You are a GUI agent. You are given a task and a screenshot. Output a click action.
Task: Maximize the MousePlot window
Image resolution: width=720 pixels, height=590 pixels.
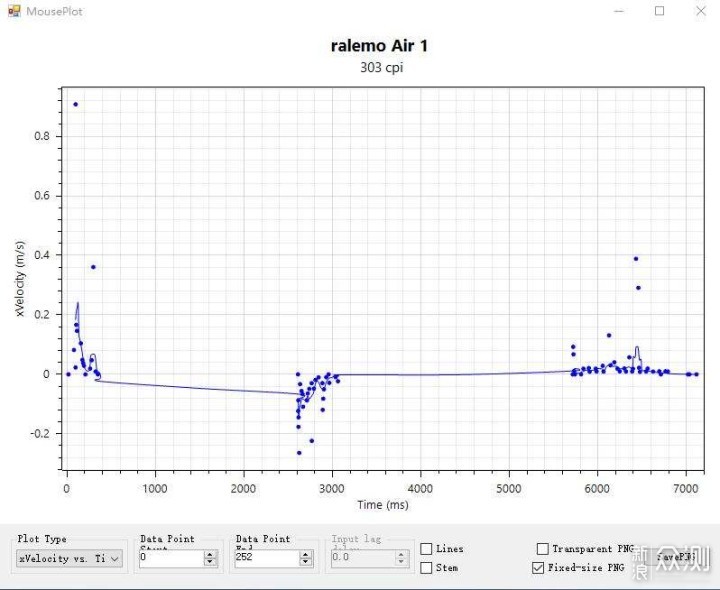tap(659, 11)
